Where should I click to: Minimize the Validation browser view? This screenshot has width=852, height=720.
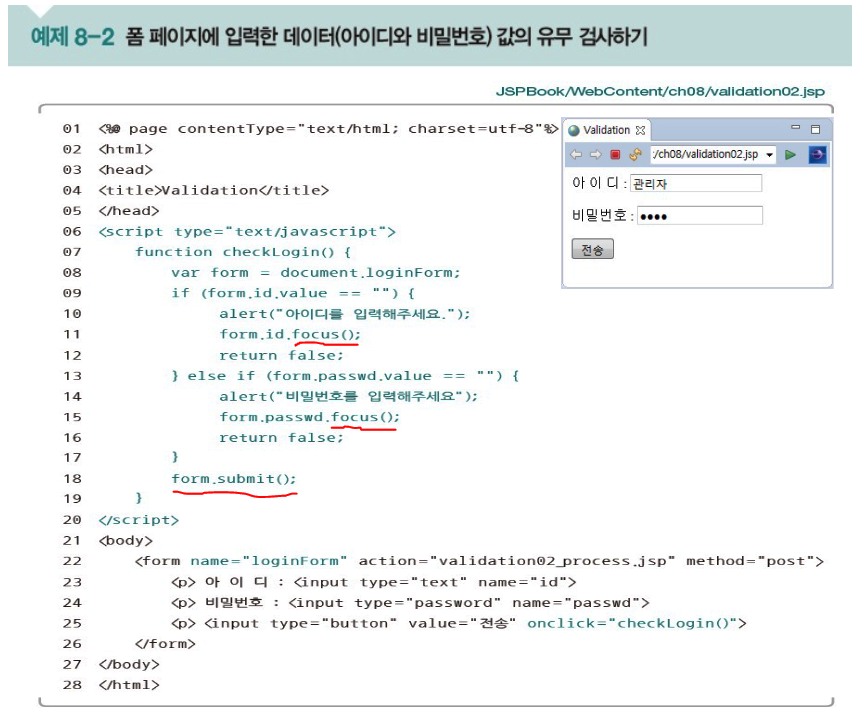coord(795,127)
